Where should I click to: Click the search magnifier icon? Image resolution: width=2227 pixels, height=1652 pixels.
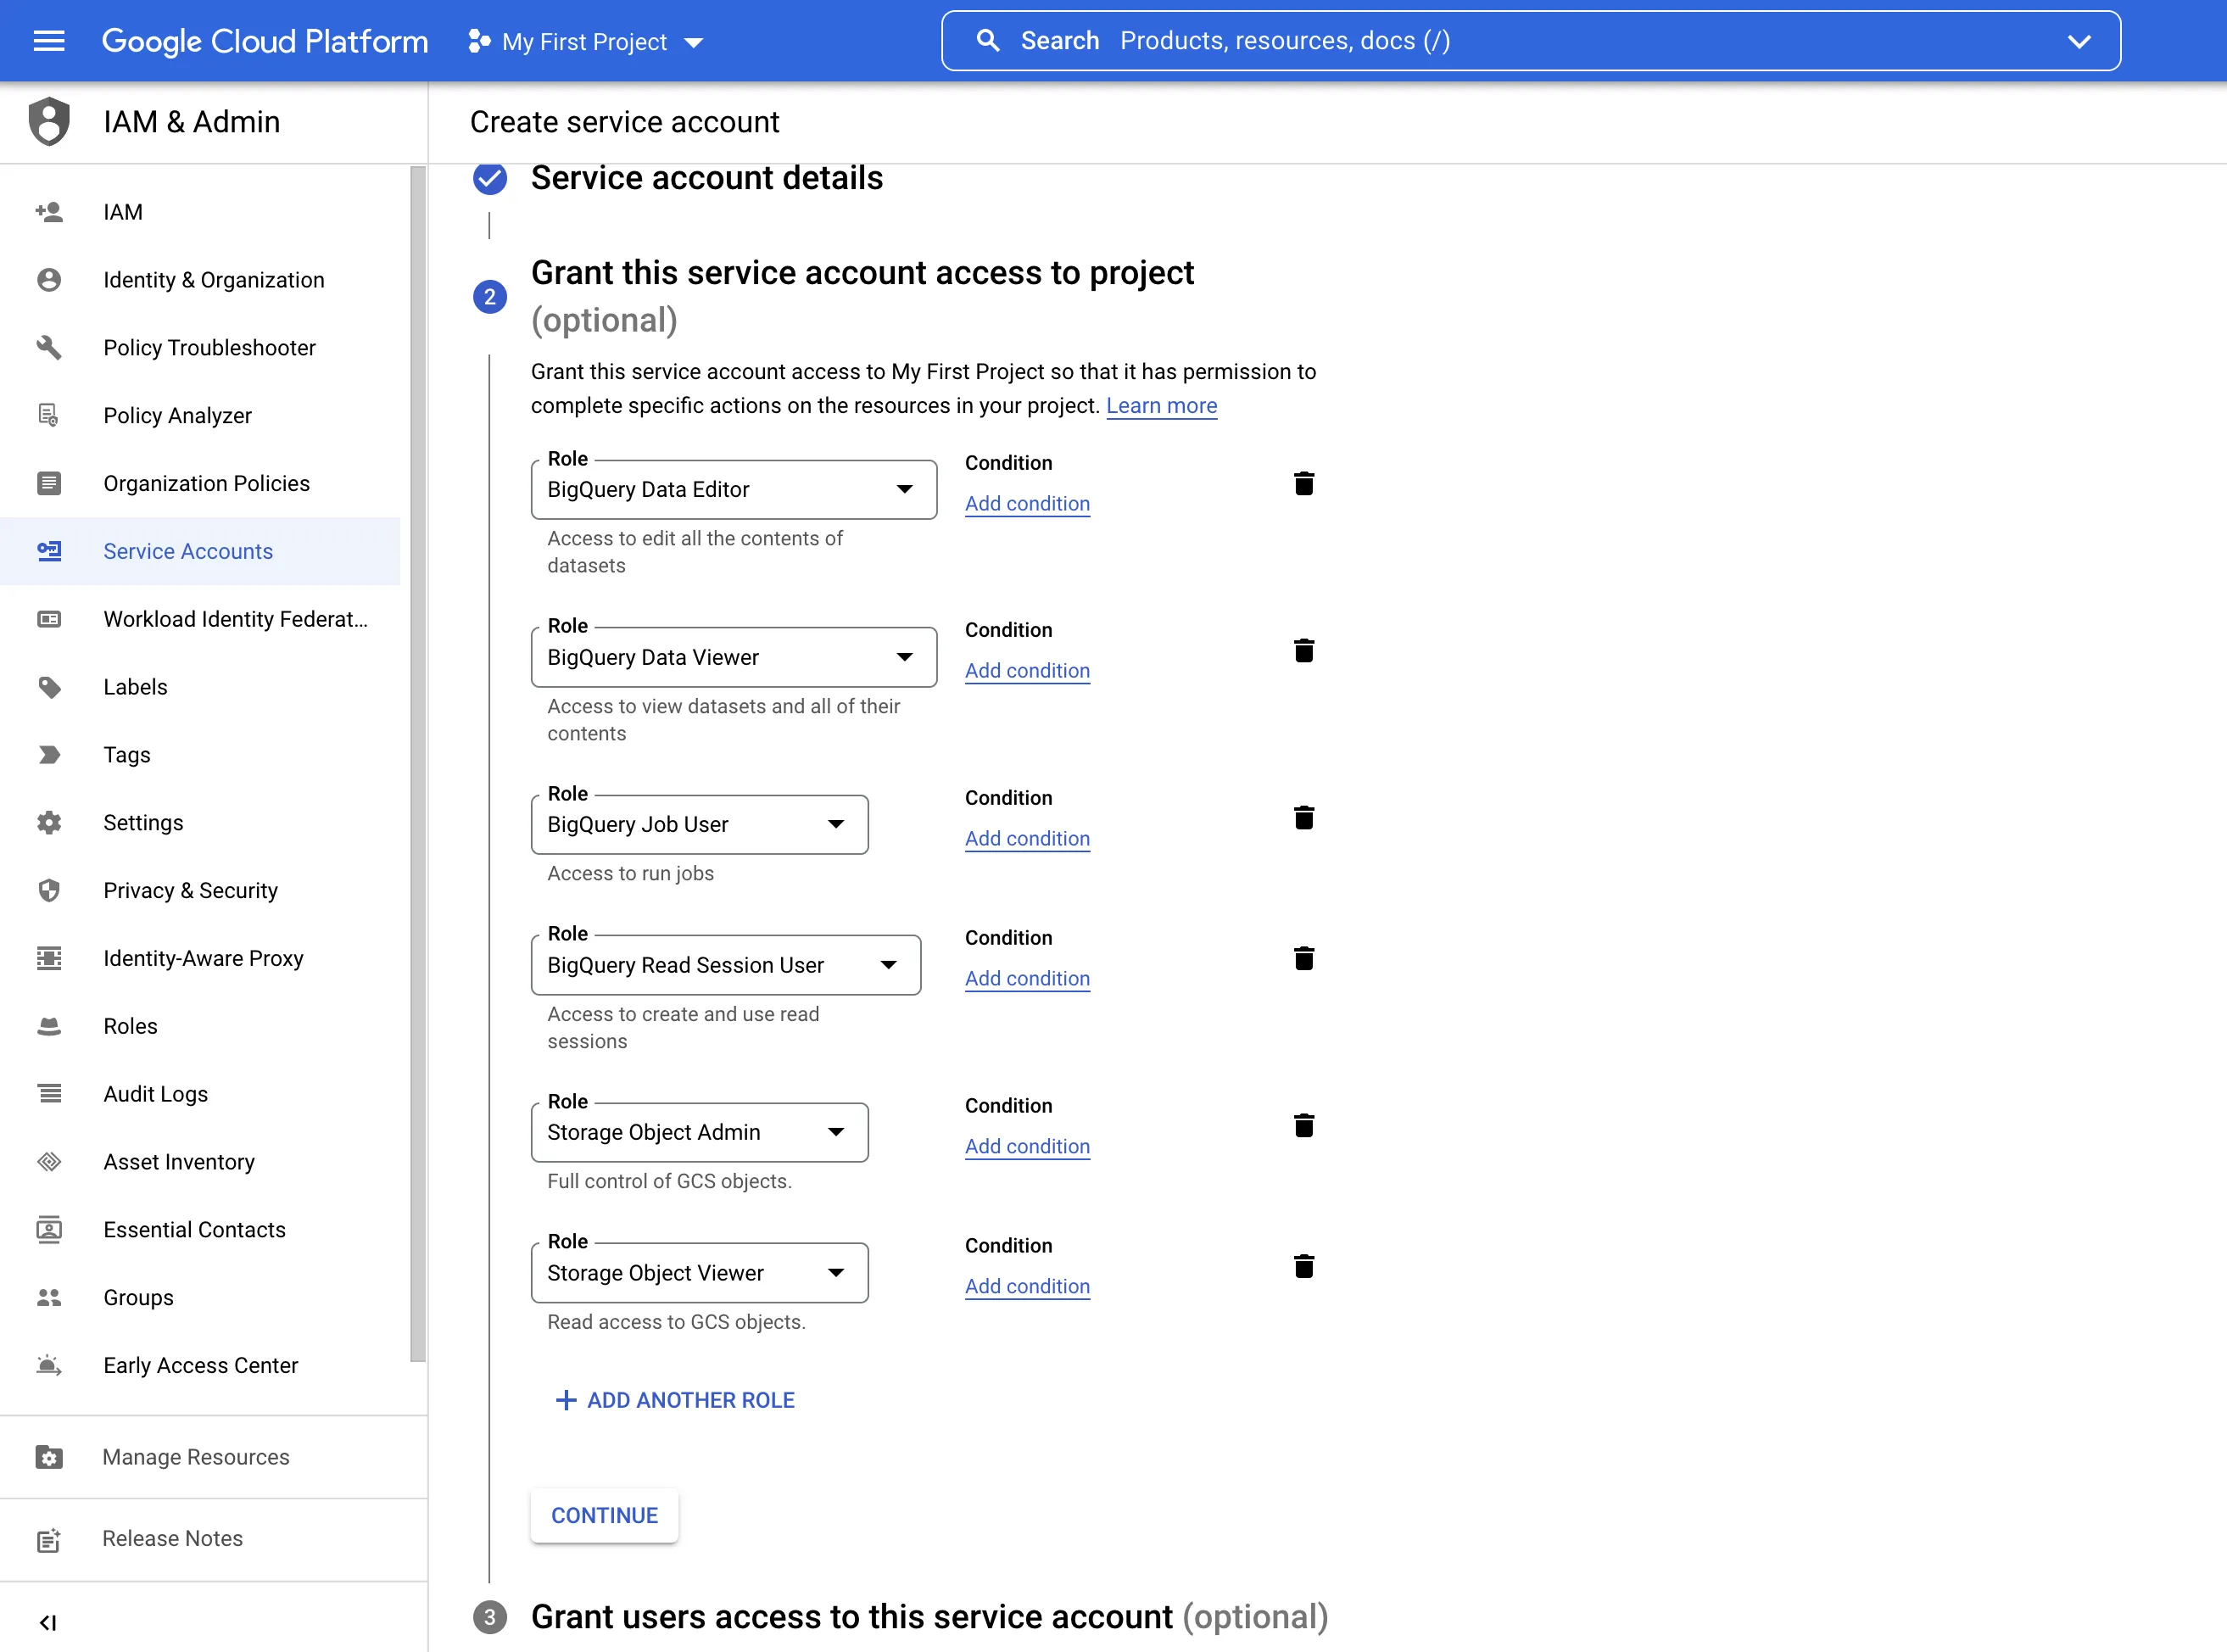tap(988, 40)
